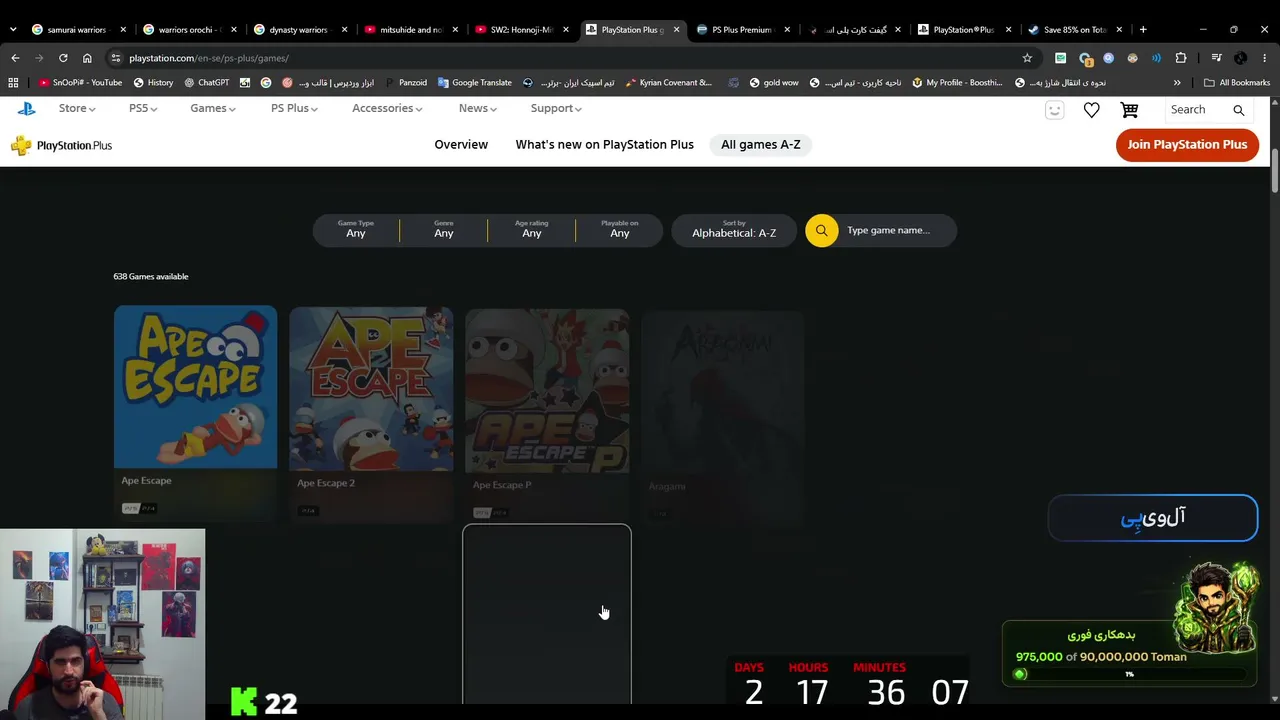
Task: Show more bookmarks with overflow chevron
Action: point(1177,83)
